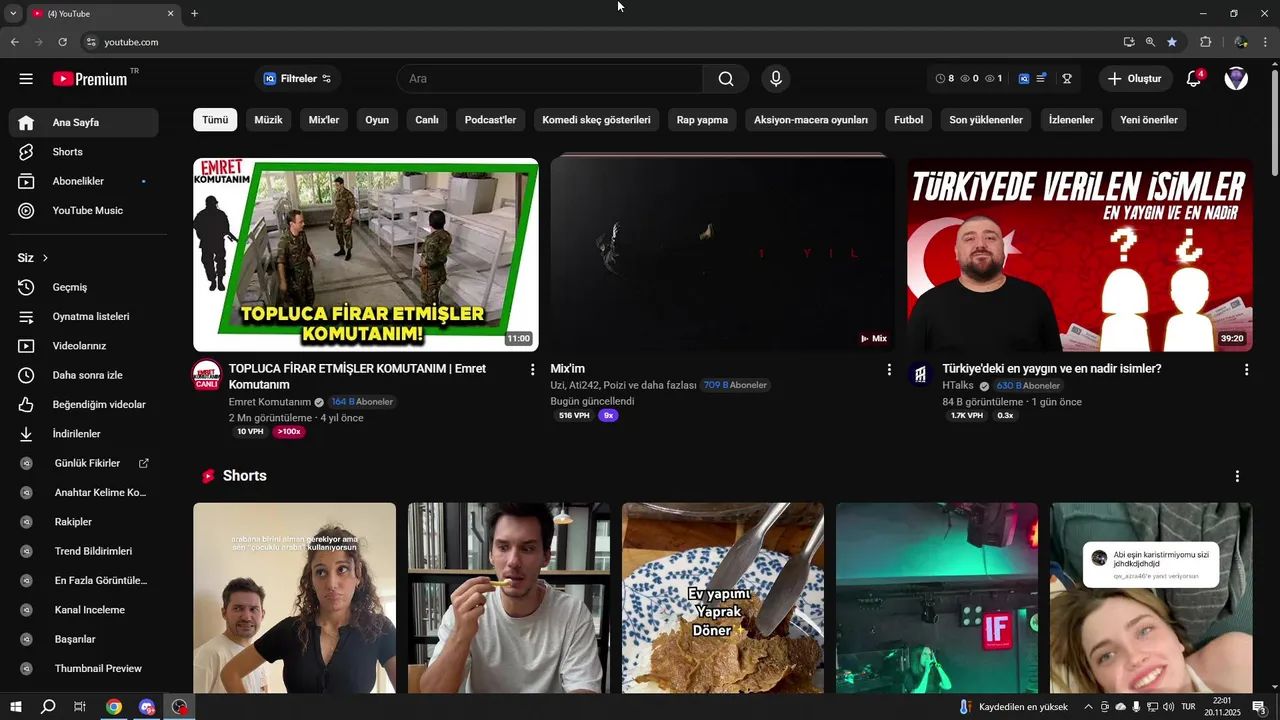Screen dimensions: 1280x720
Task: Open options menu for Mix'im
Action: point(889,370)
